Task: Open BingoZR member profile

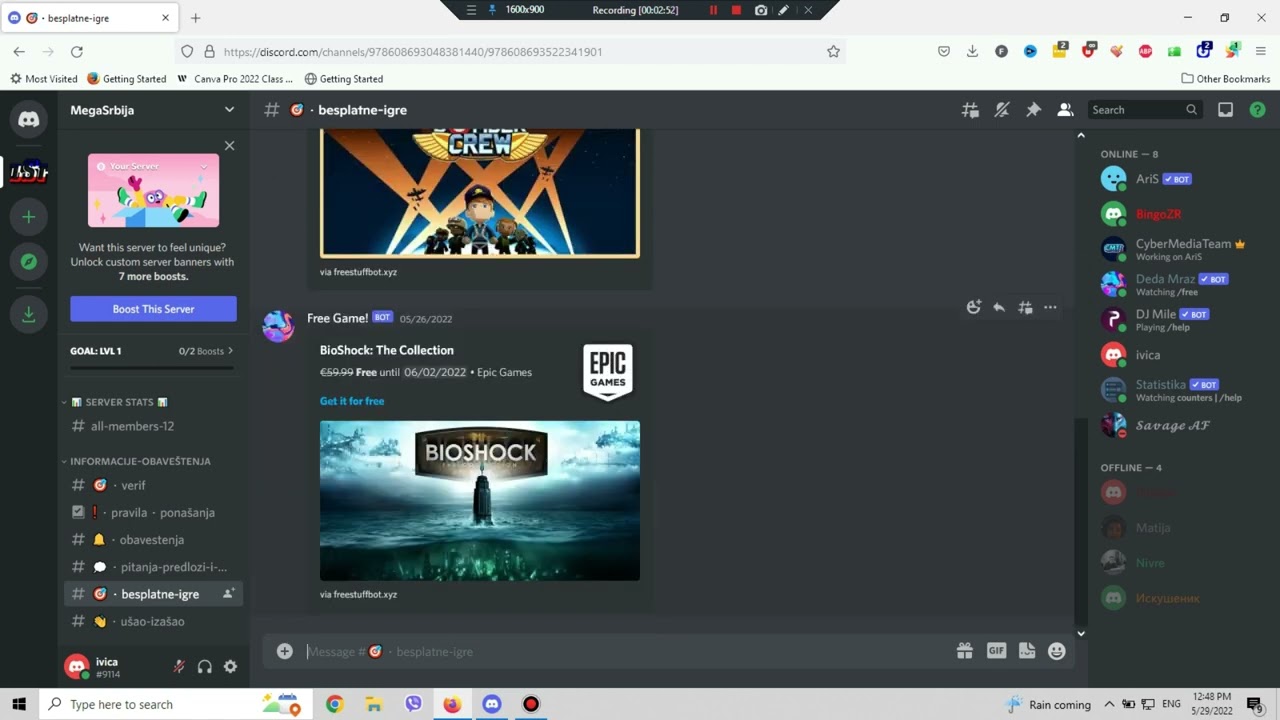Action: click(1180, 214)
